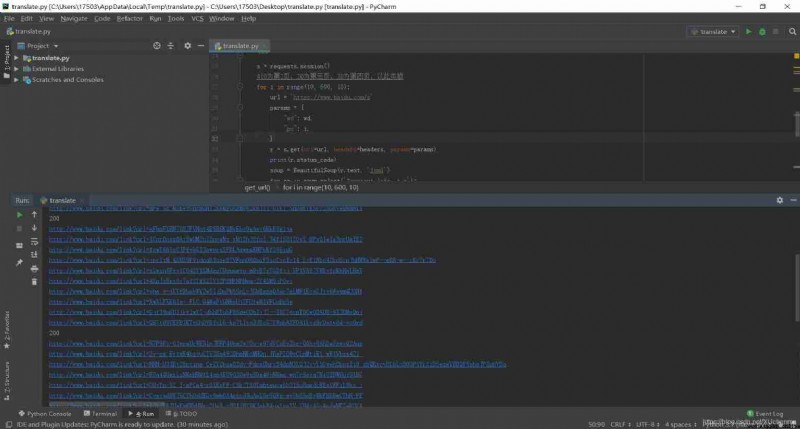Click the baidu URL string in code
This screenshot has height=429, width=800.
pyautogui.click(x=331, y=97)
